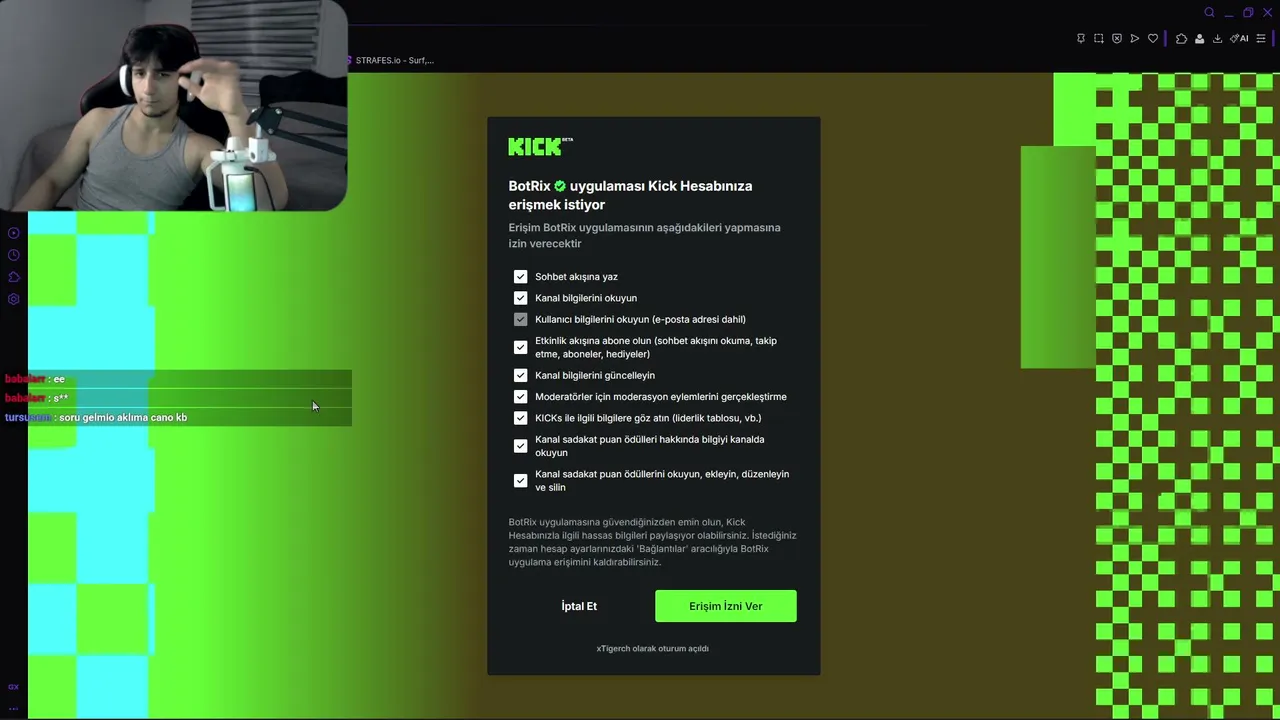Click 'xTigerch olarak oturum açıldı' text
Viewport: 1280px width, 720px height.
[x=653, y=648]
